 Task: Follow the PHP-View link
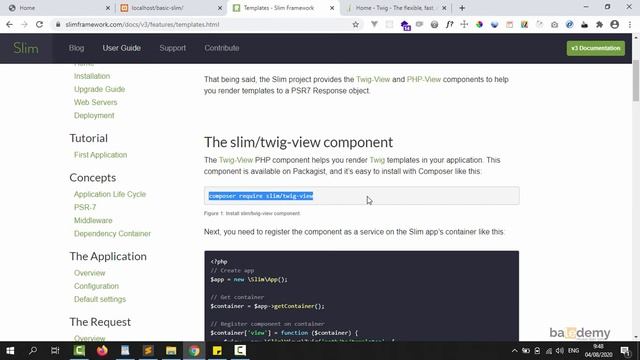[x=424, y=80]
